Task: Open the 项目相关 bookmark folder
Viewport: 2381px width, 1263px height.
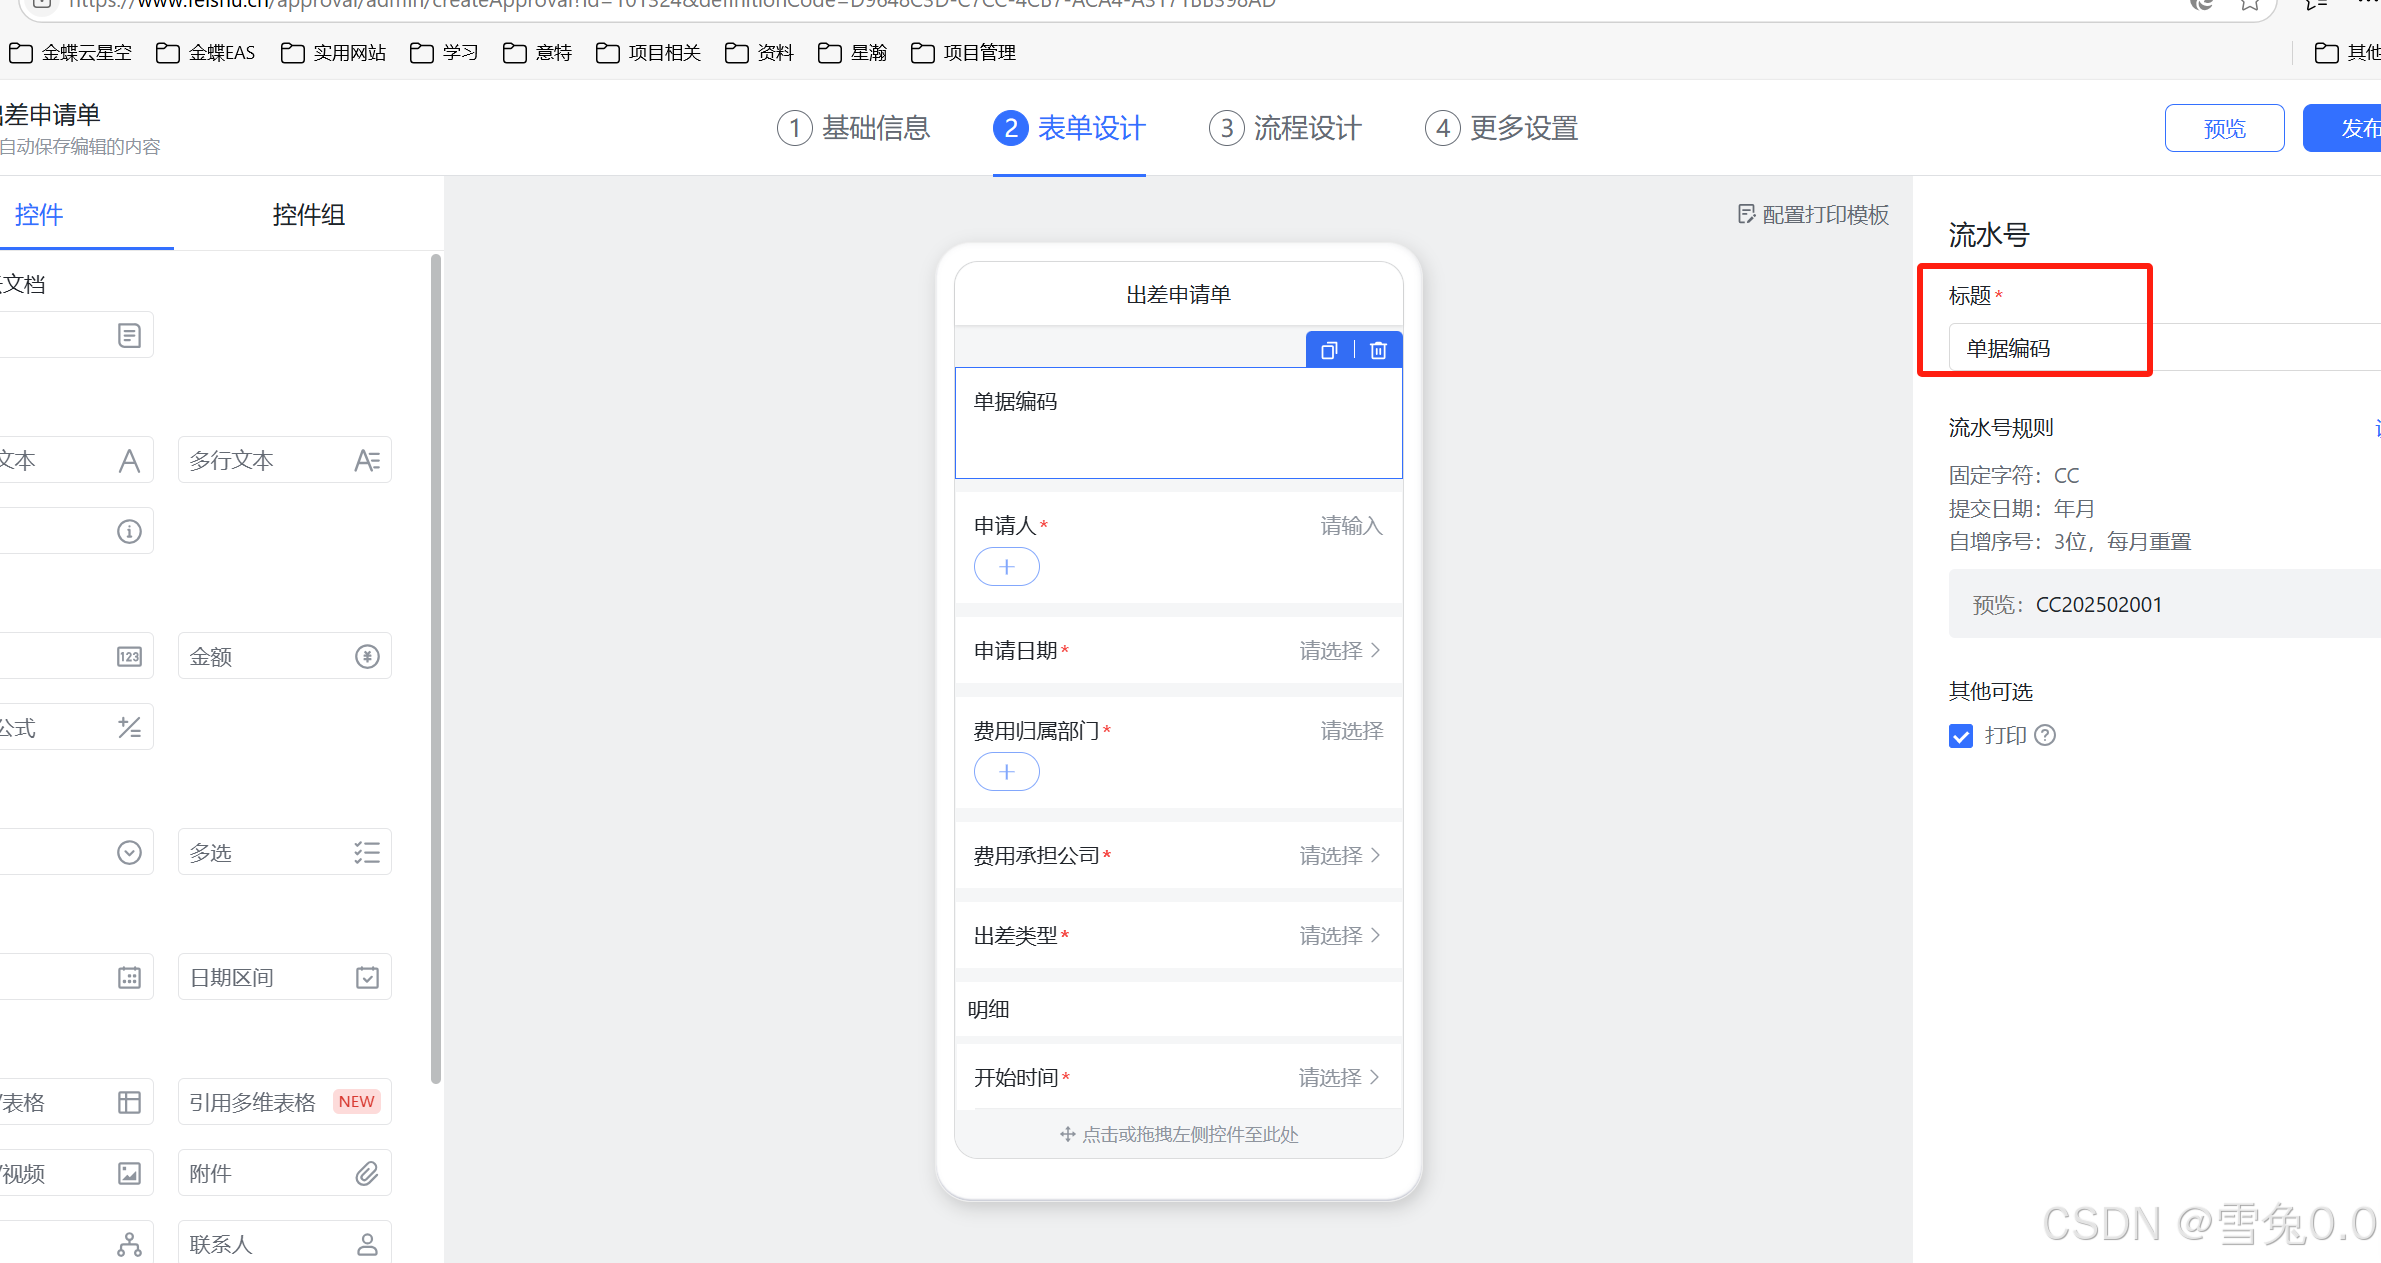Action: point(649,52)
